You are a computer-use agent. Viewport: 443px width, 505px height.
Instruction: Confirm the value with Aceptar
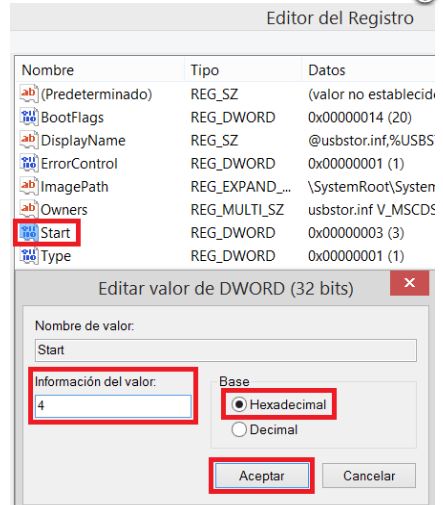pyautogui.click(x=262, y=476)
